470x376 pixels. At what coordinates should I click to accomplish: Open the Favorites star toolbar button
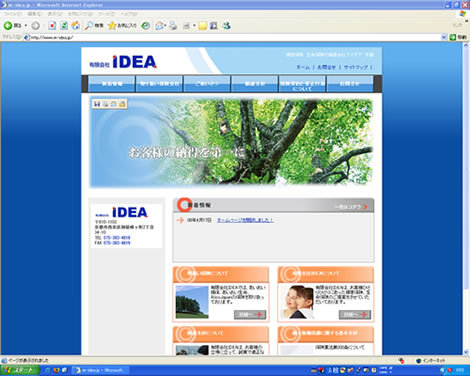tap(122, 26)
